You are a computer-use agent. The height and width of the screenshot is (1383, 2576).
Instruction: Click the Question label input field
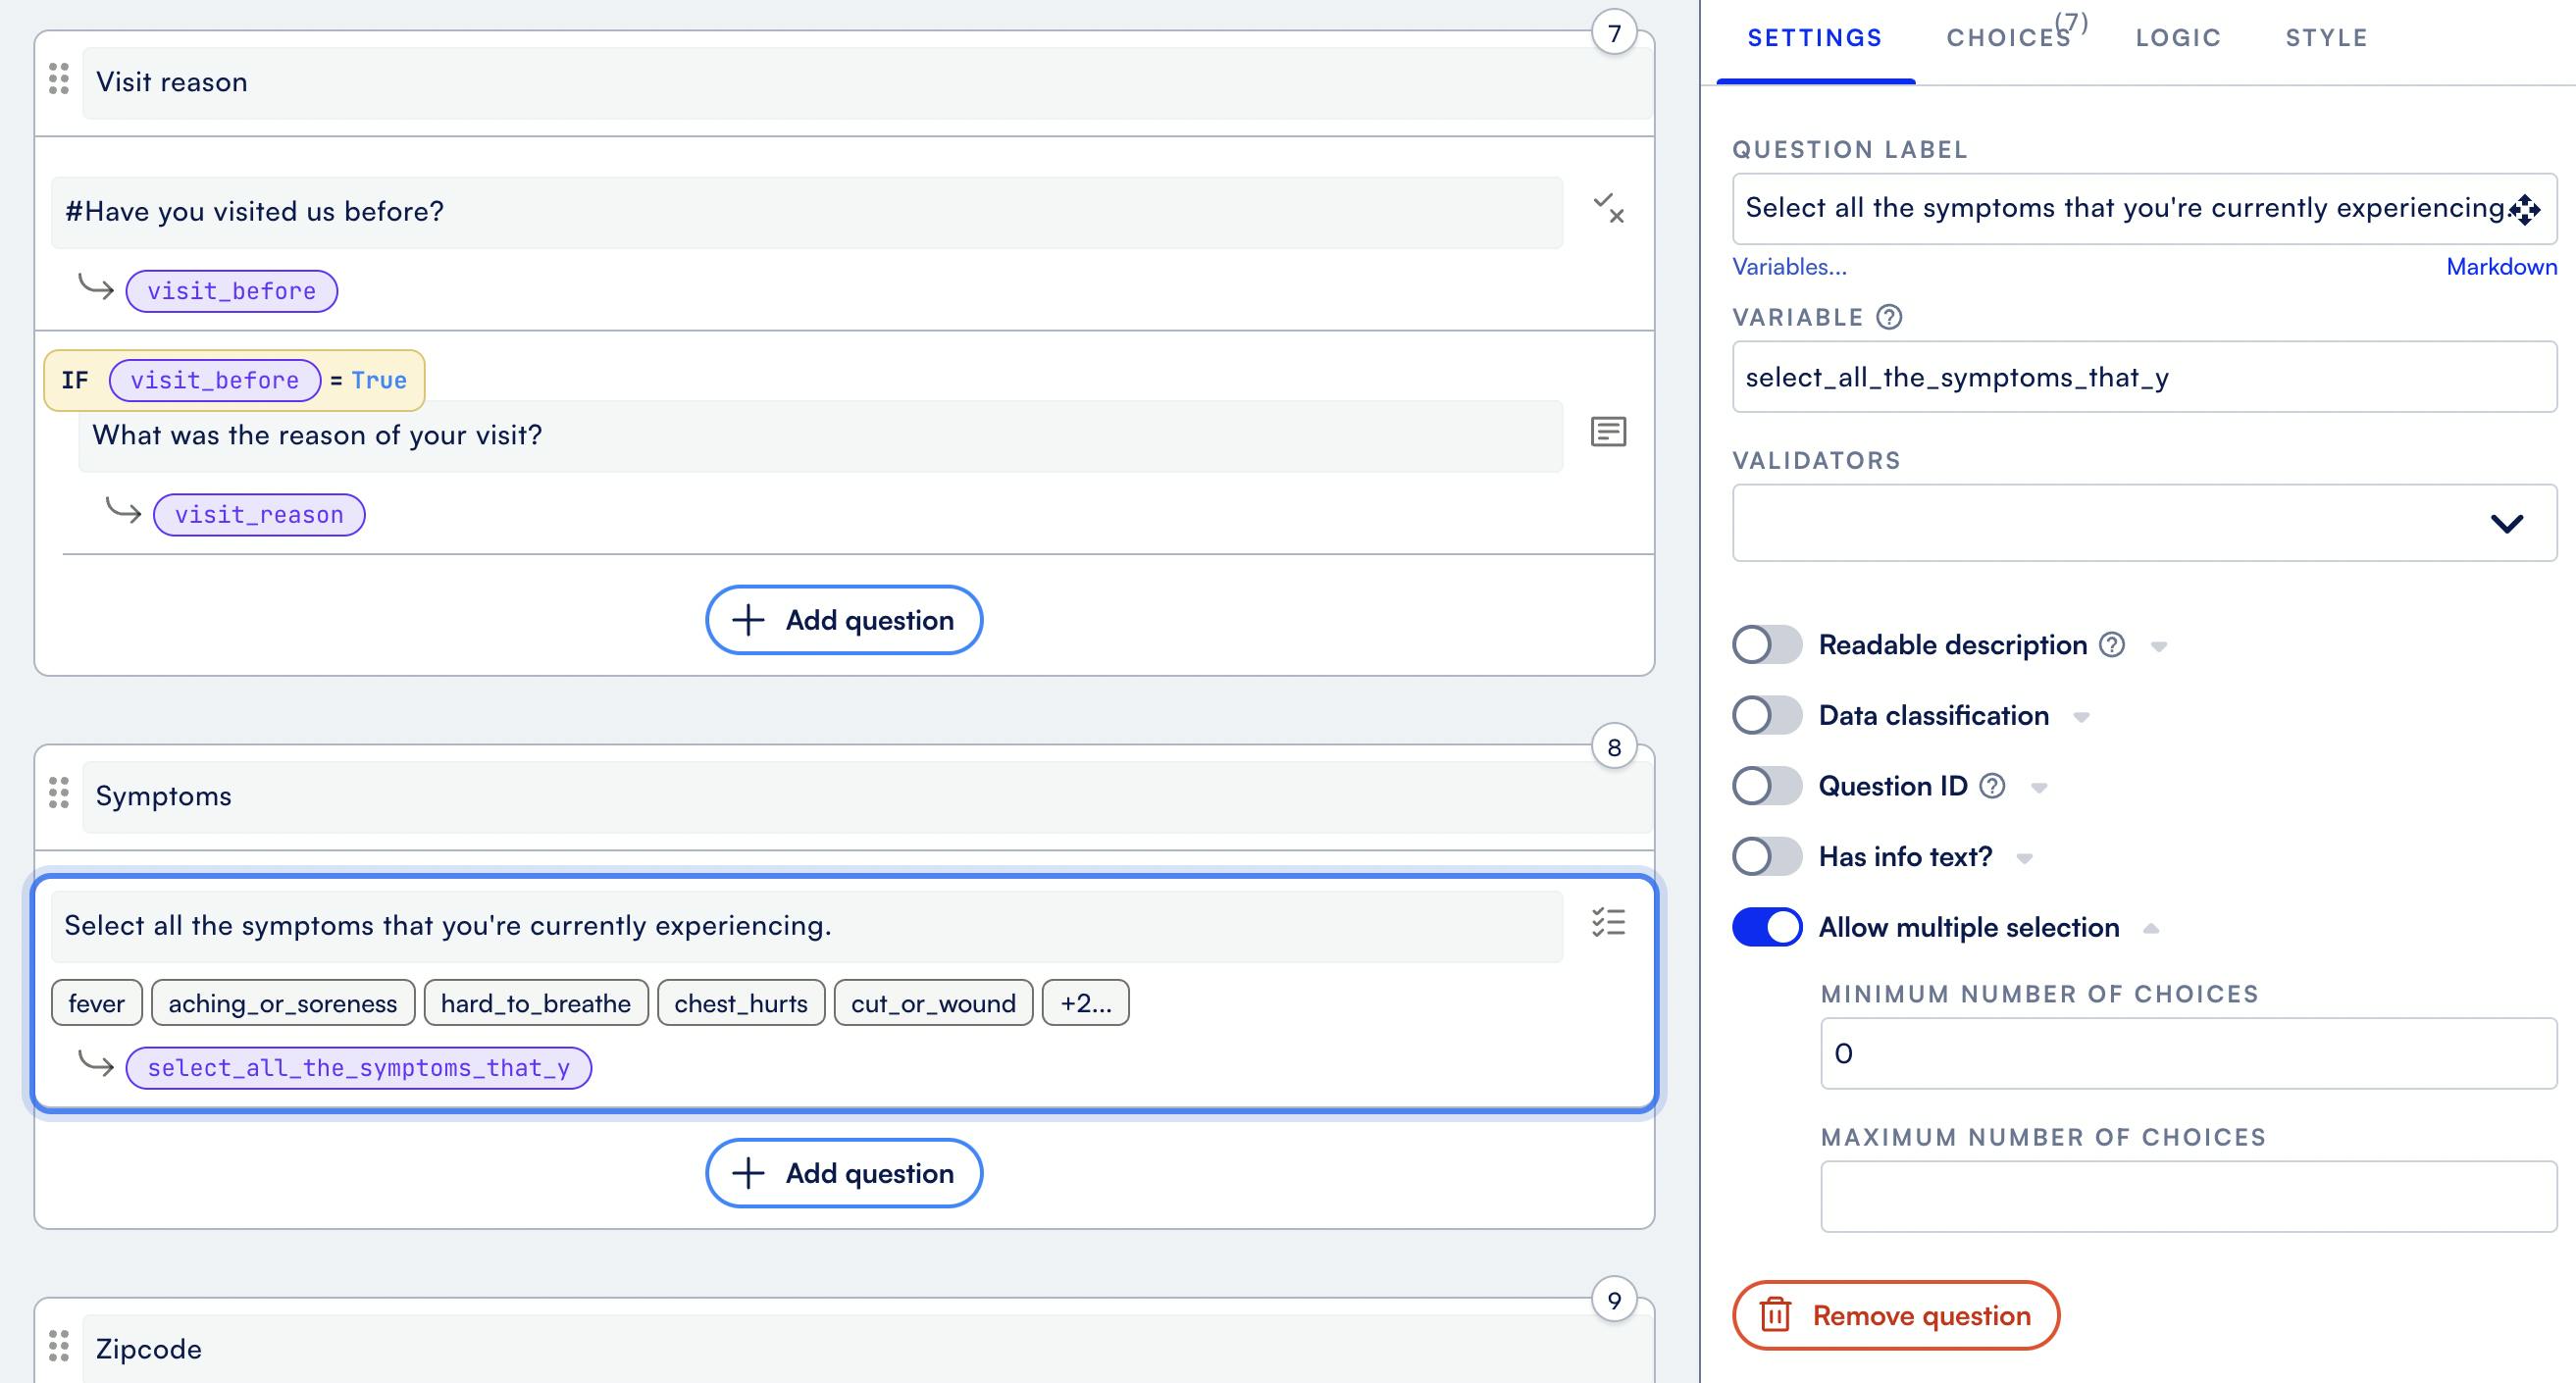tap(2144, 208)
